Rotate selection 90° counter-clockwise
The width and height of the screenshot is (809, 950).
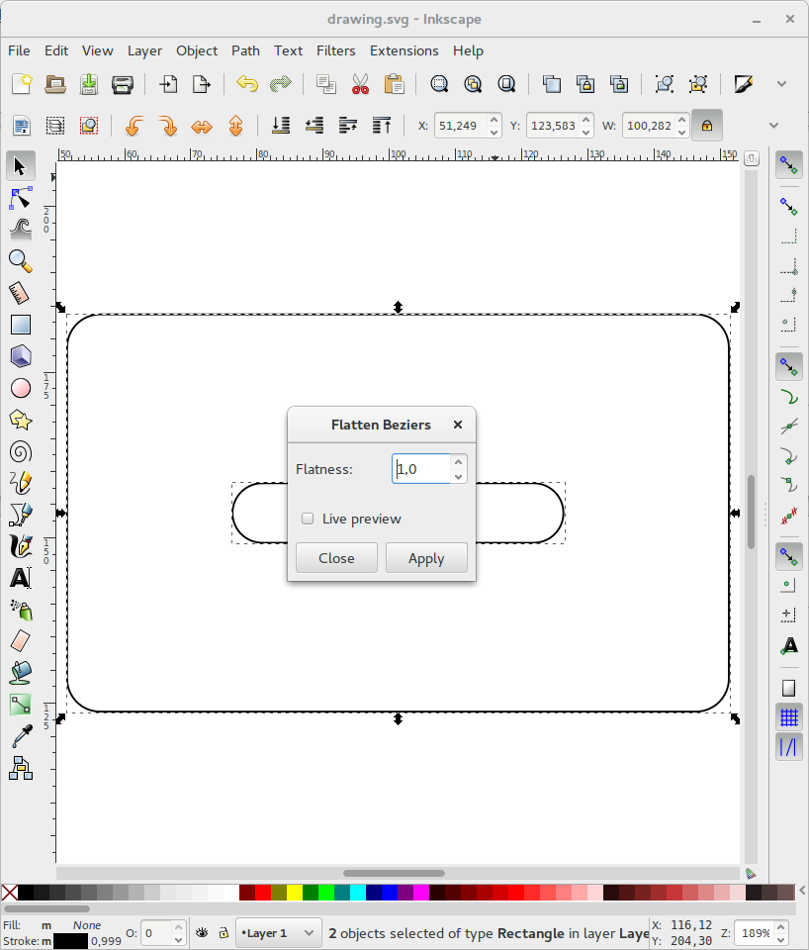pyautogui.click(x=134, y=126)
